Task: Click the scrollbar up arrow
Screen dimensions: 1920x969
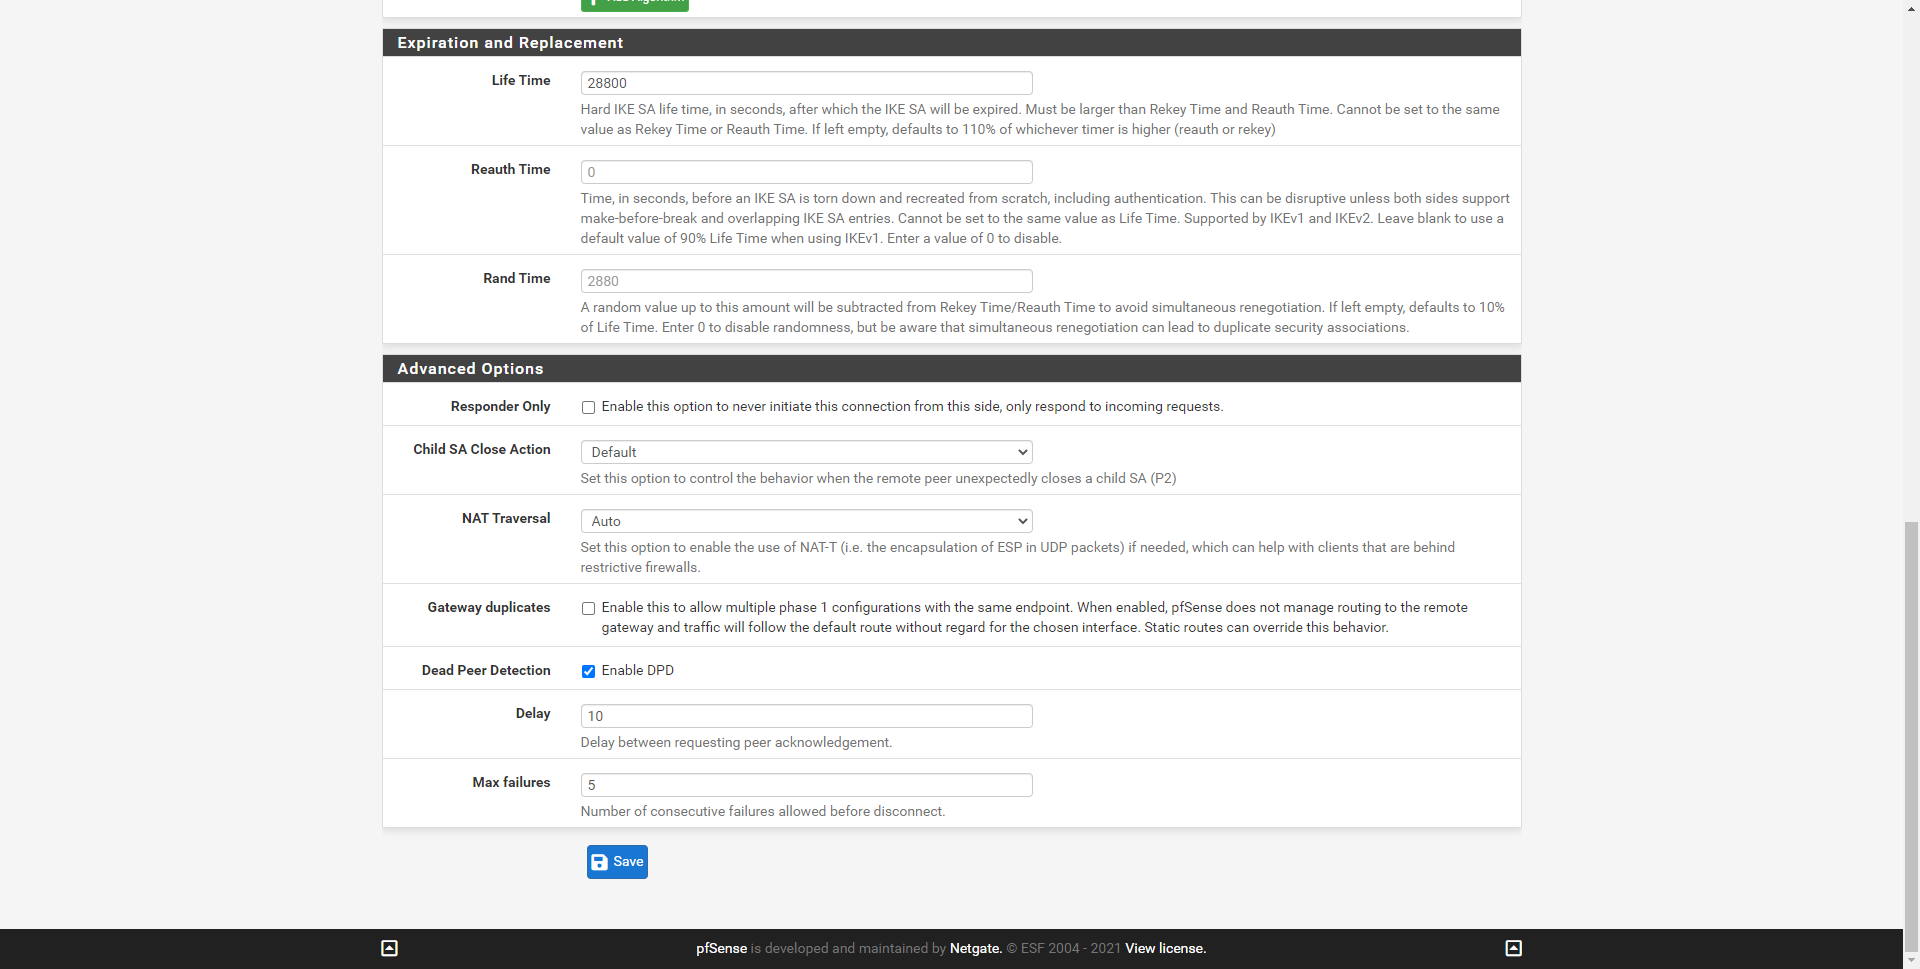Action: [1911, 8]
